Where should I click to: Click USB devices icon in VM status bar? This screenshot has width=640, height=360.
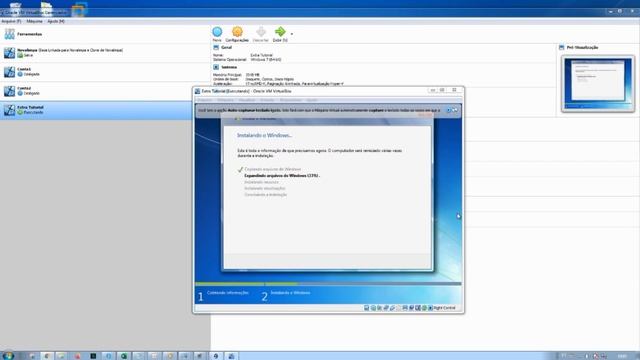392,308
